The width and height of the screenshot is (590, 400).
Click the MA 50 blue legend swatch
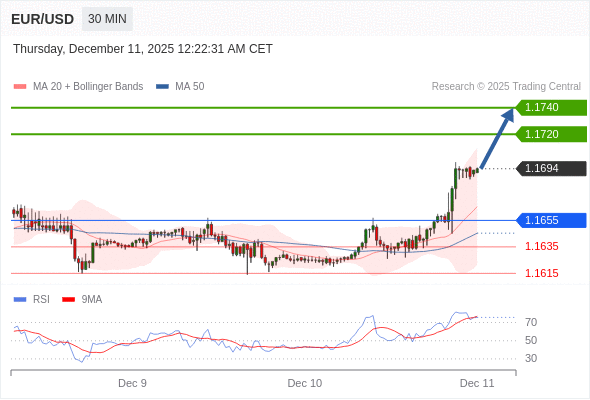coord(162,87)
